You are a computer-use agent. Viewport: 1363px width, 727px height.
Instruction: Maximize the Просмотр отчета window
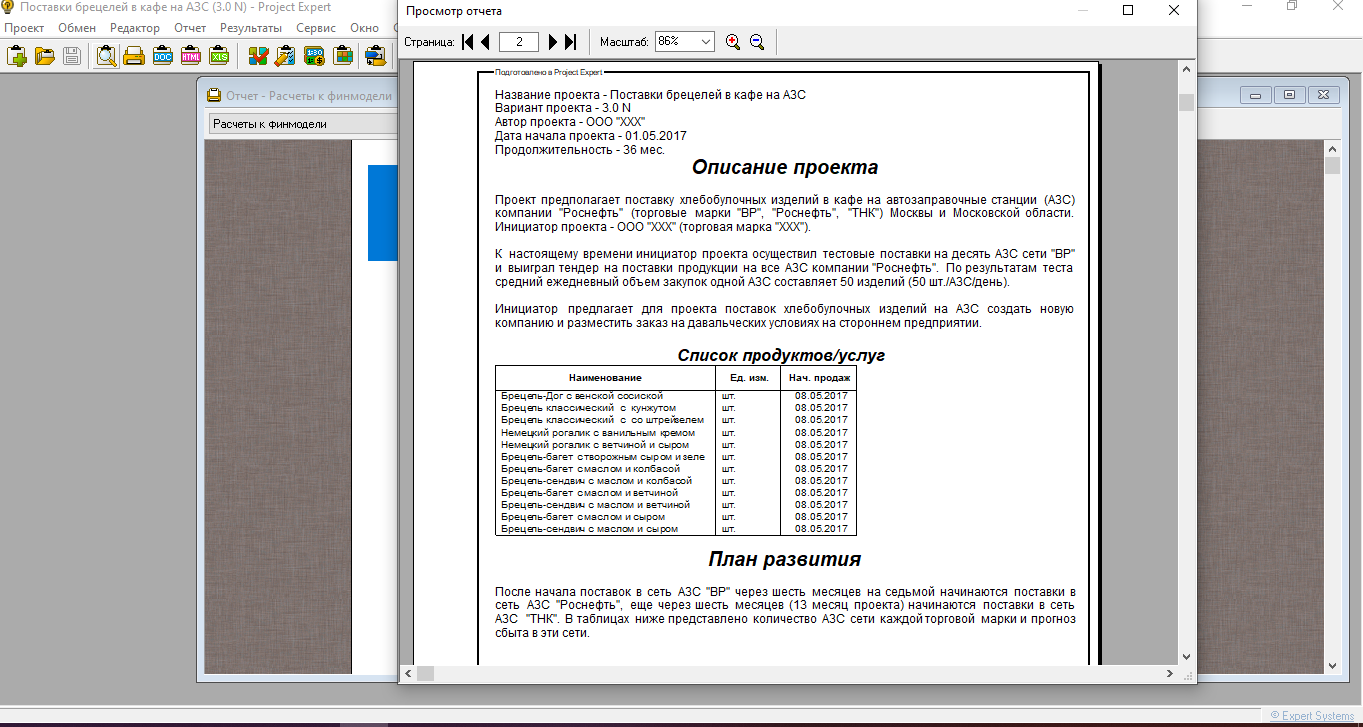tap(1128, 11)
